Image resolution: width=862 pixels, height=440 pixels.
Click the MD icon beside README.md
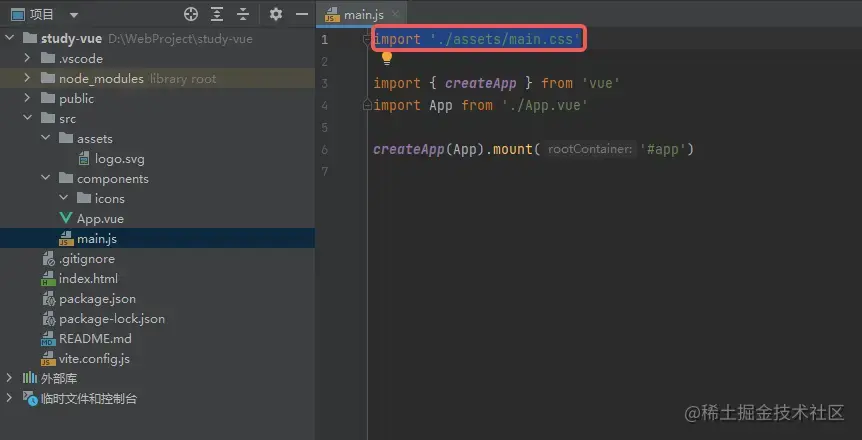(x=48, y=339)
